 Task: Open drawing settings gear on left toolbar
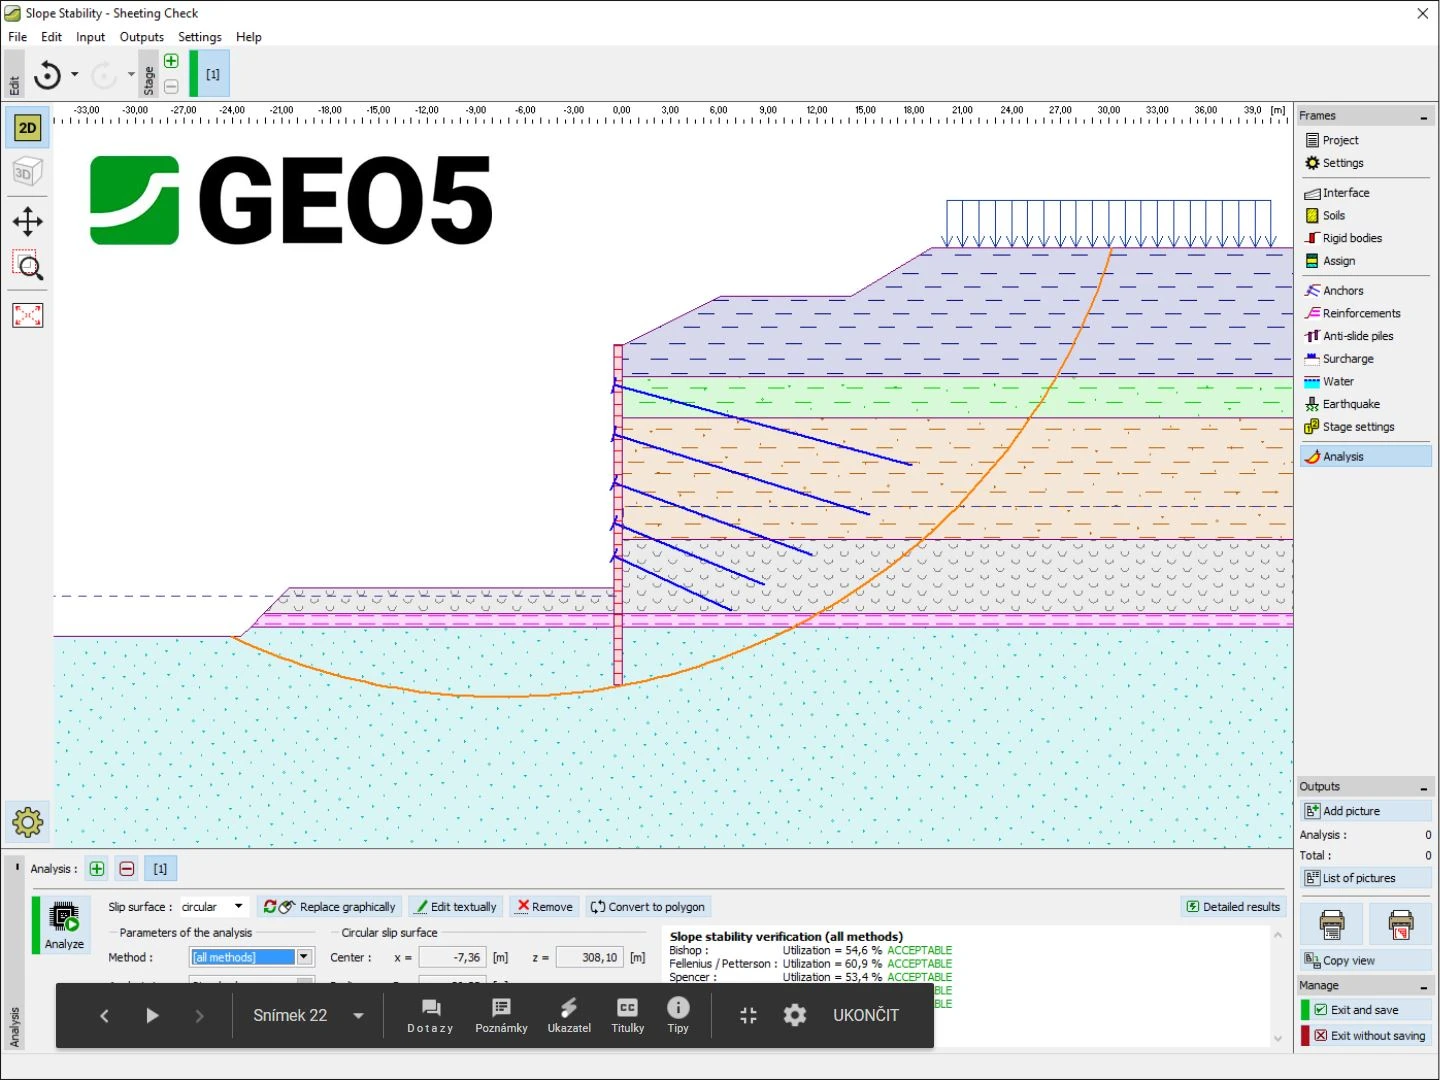coord(27,822)
